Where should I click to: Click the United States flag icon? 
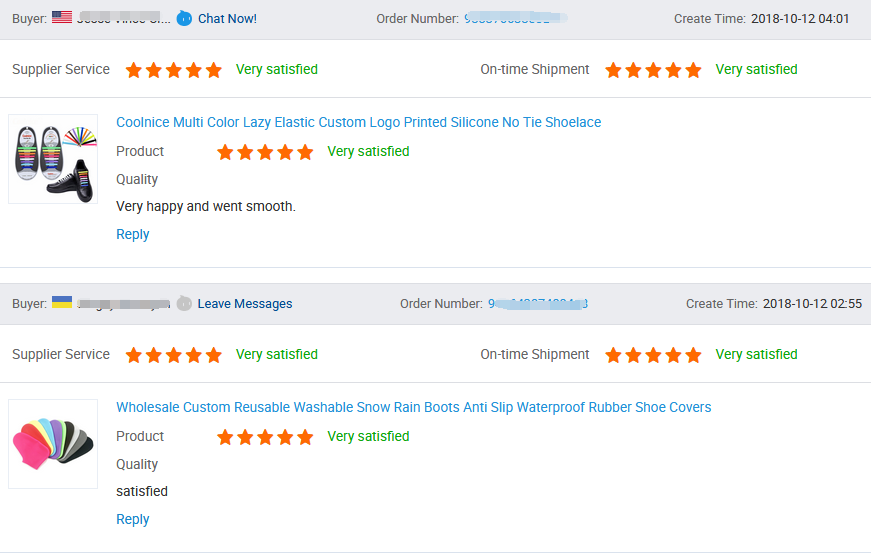coord(62,17)
